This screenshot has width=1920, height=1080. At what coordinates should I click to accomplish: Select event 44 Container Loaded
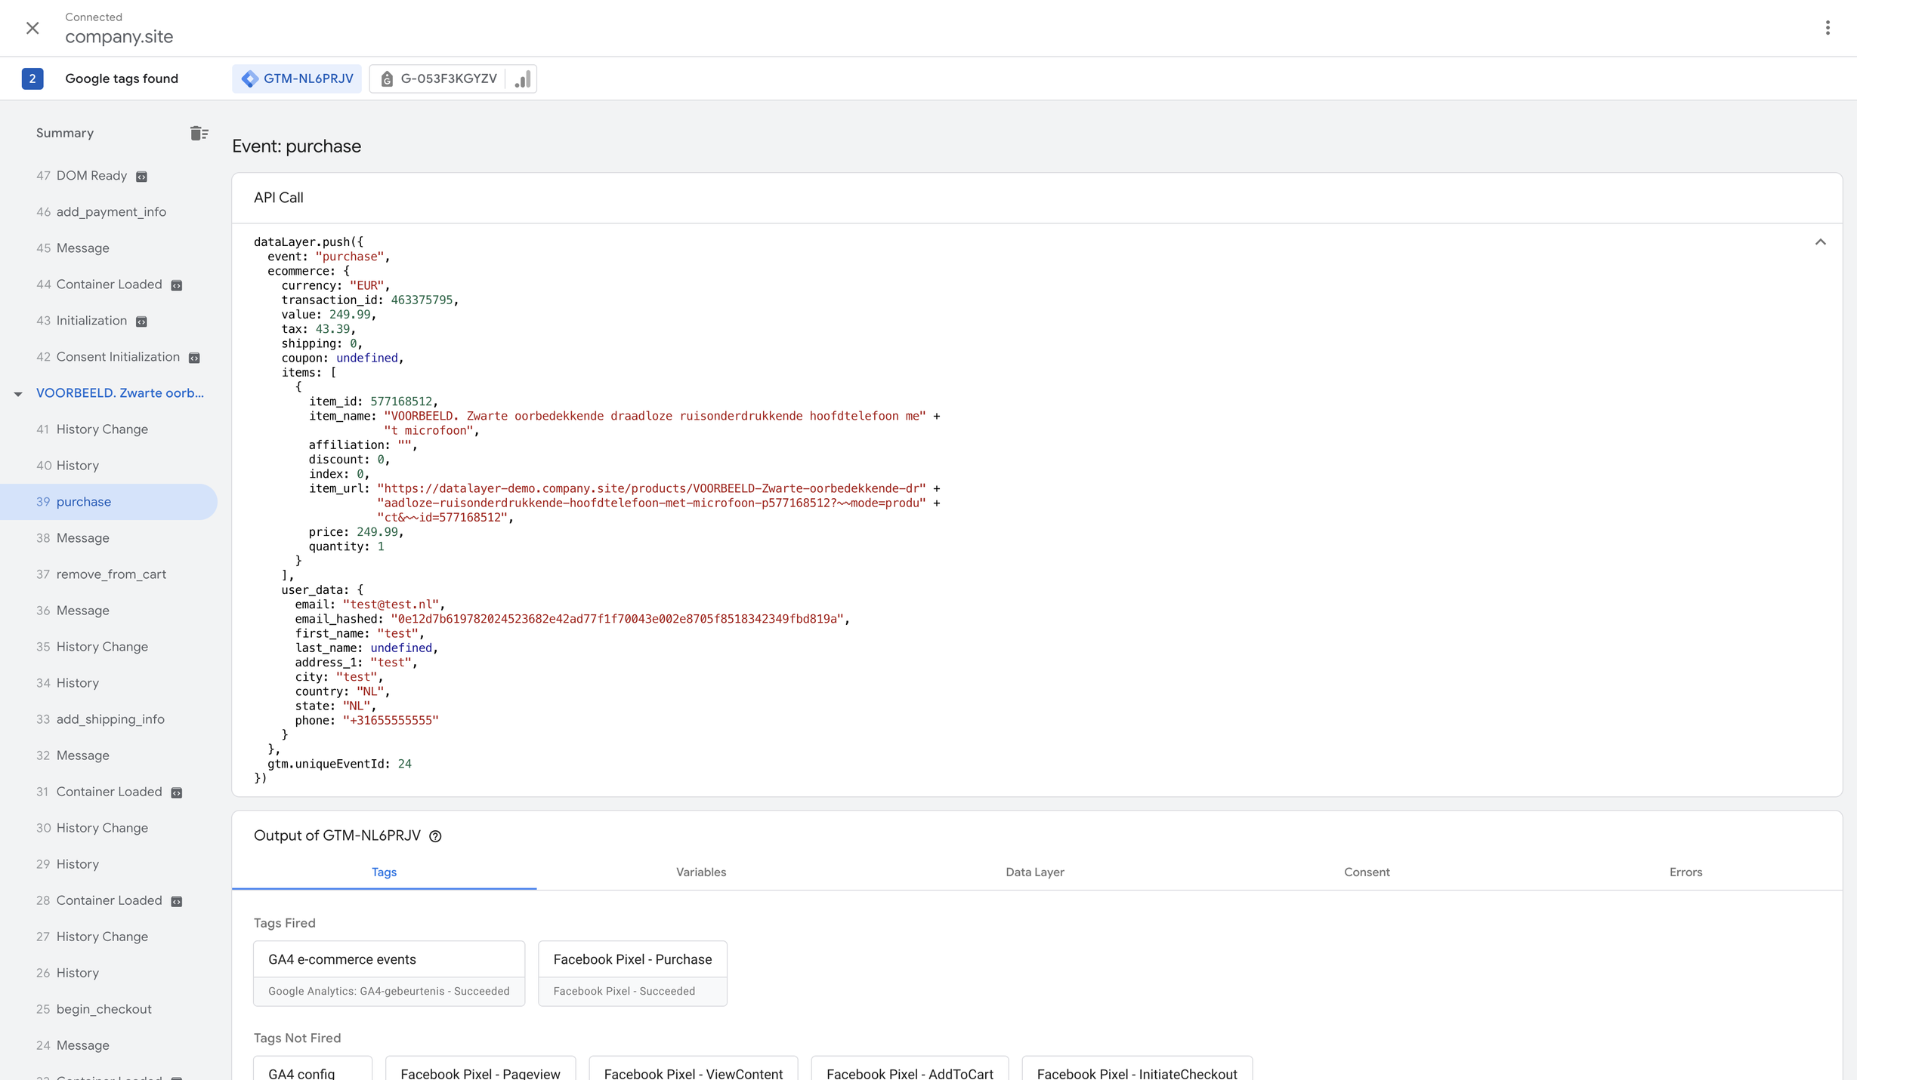point(99,284)
